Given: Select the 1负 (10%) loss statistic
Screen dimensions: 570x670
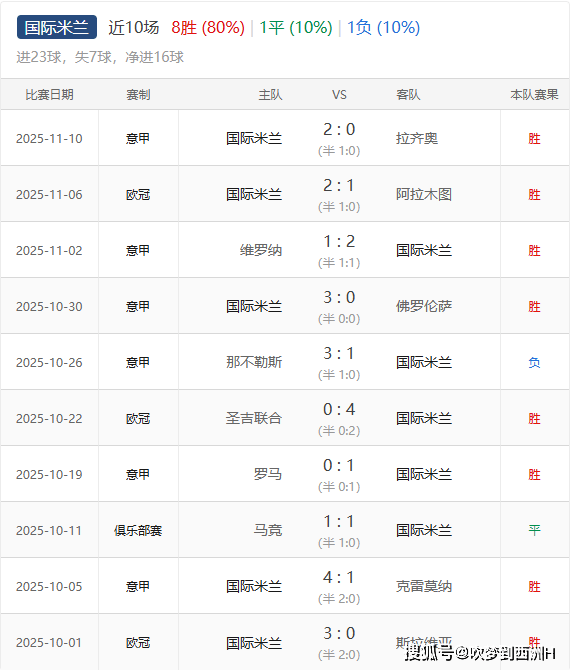Looking at the screenshot, I should tap(383, 28).
